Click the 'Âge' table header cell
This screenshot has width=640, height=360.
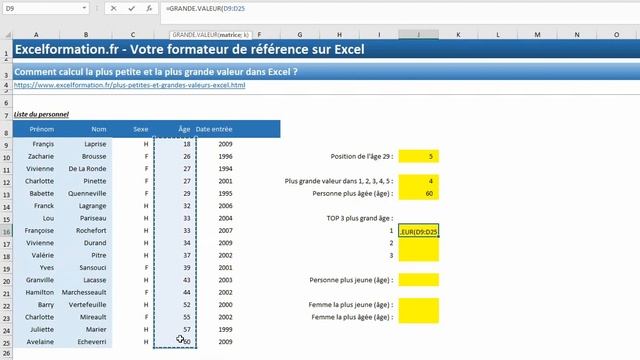(175, 129)
